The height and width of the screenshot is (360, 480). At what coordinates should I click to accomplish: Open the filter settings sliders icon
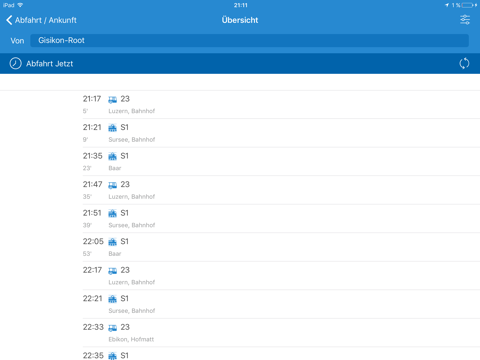tap(465, 20)
